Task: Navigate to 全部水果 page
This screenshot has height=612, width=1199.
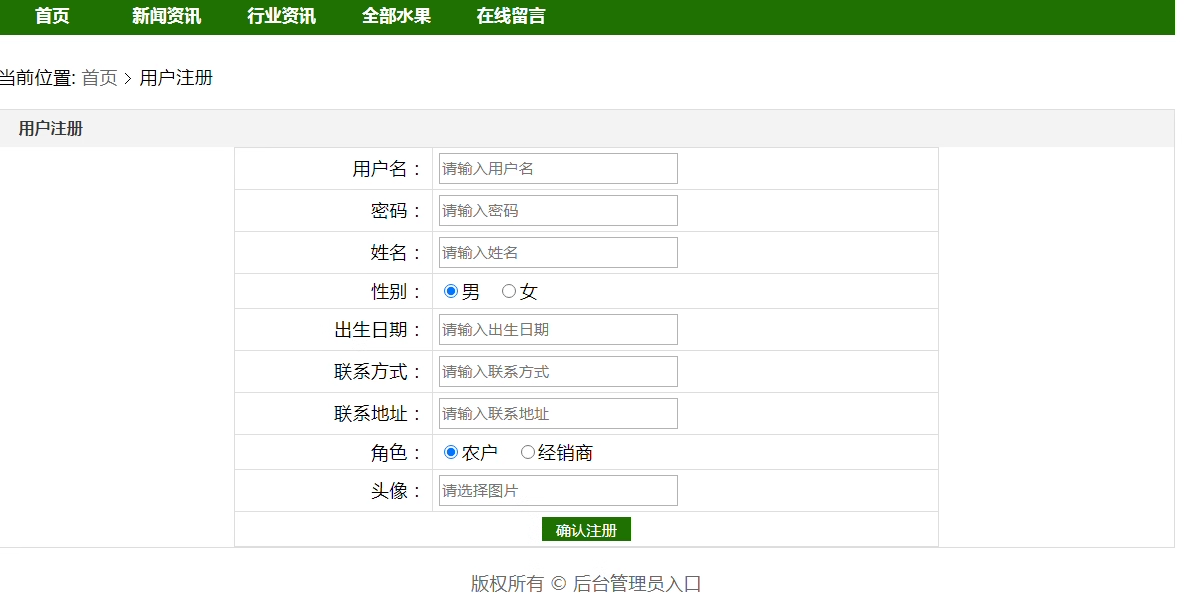Action: click(x=396, y=16)
